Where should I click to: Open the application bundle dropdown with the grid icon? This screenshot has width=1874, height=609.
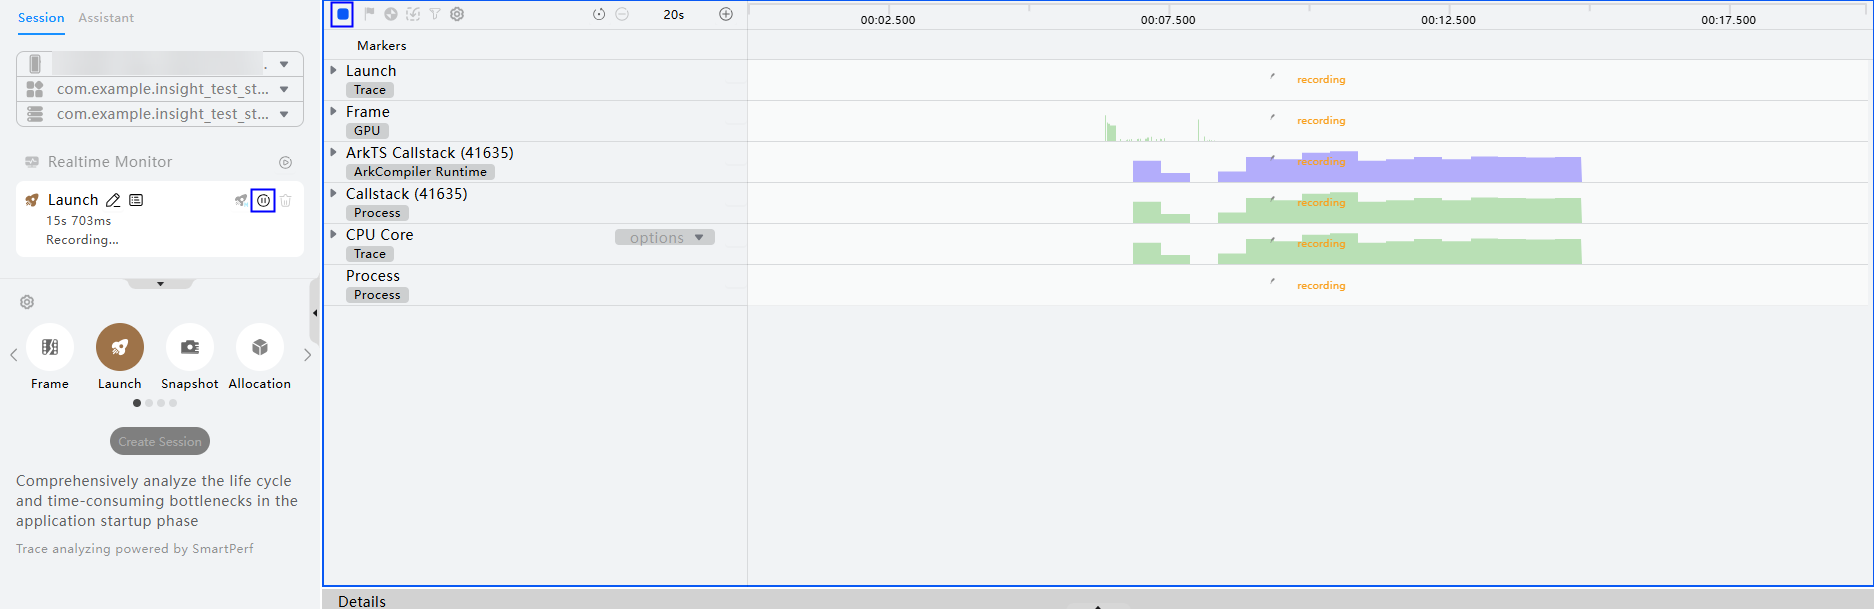(160, 89)
